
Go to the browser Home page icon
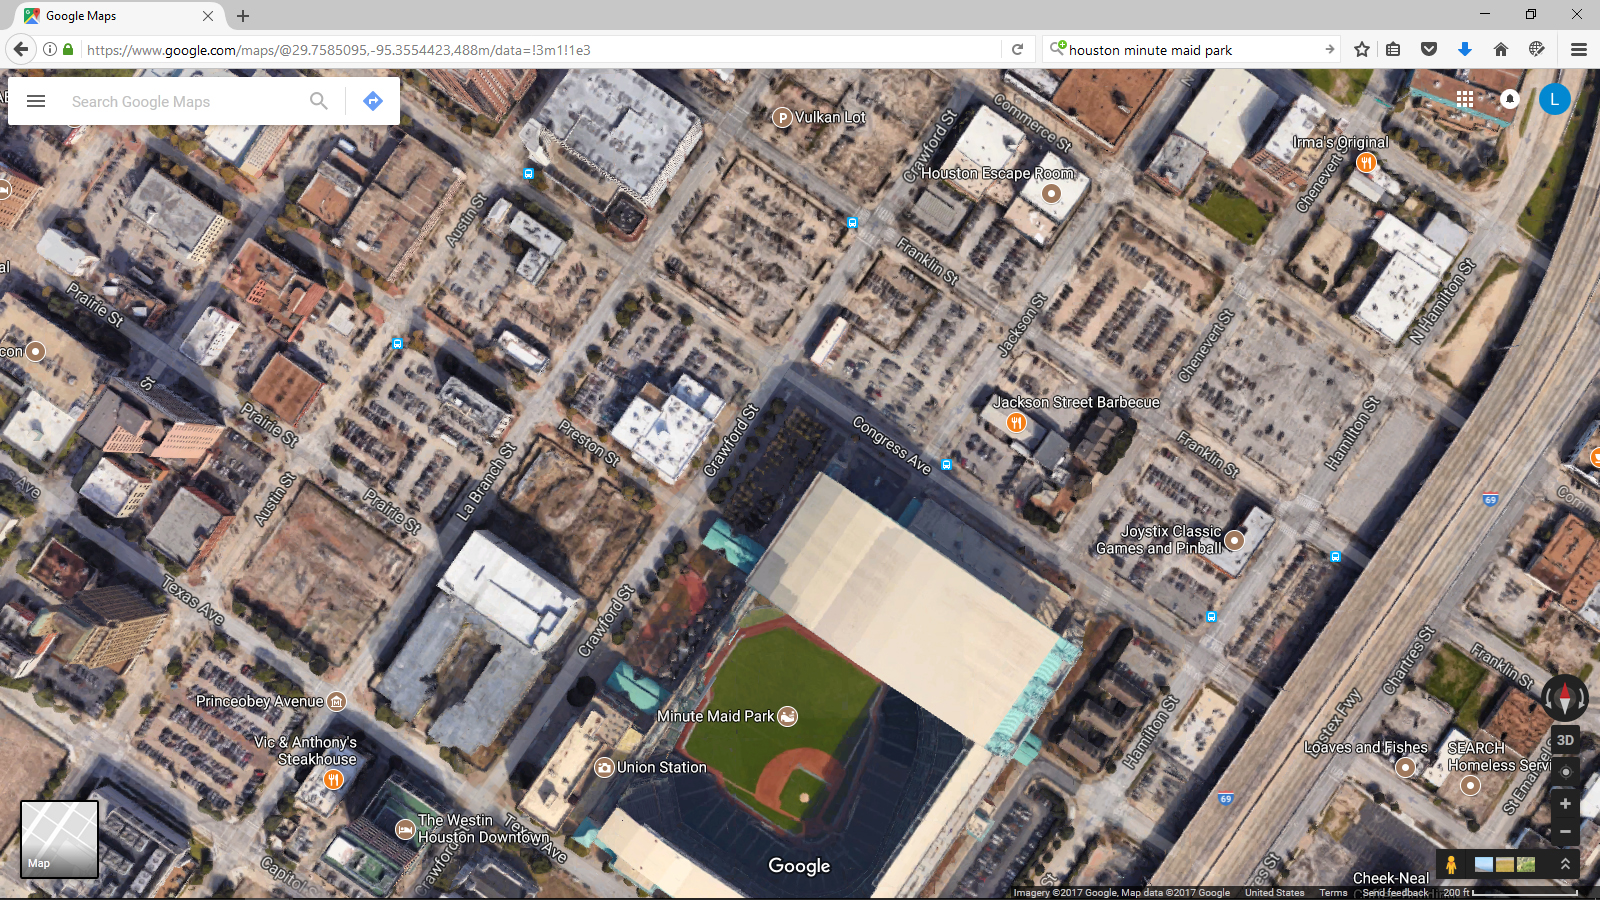click(x=1501, y=49)
